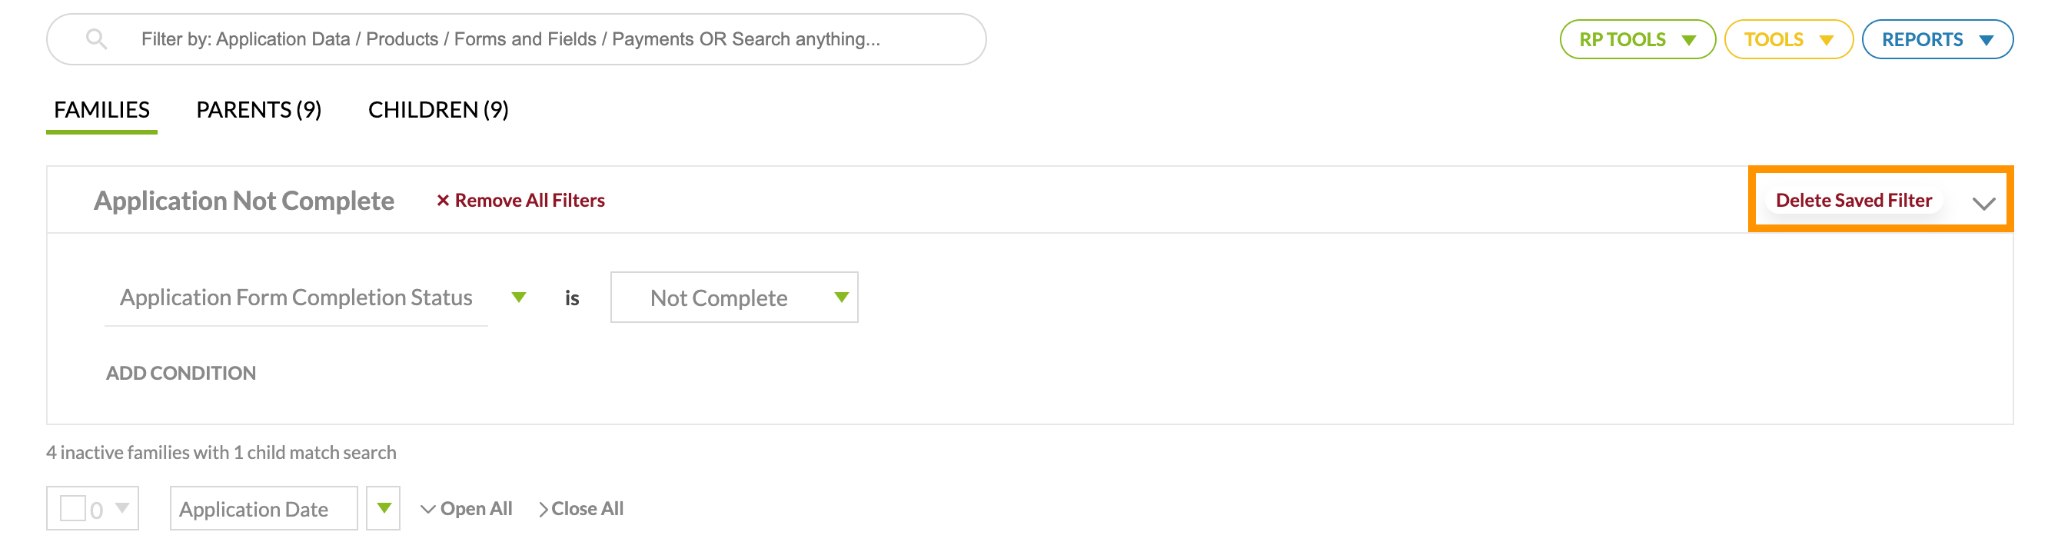The image size is (2048, 544).
Task: Click the X icon beside Remove All Filters
Action: click(x=442, y=201)
